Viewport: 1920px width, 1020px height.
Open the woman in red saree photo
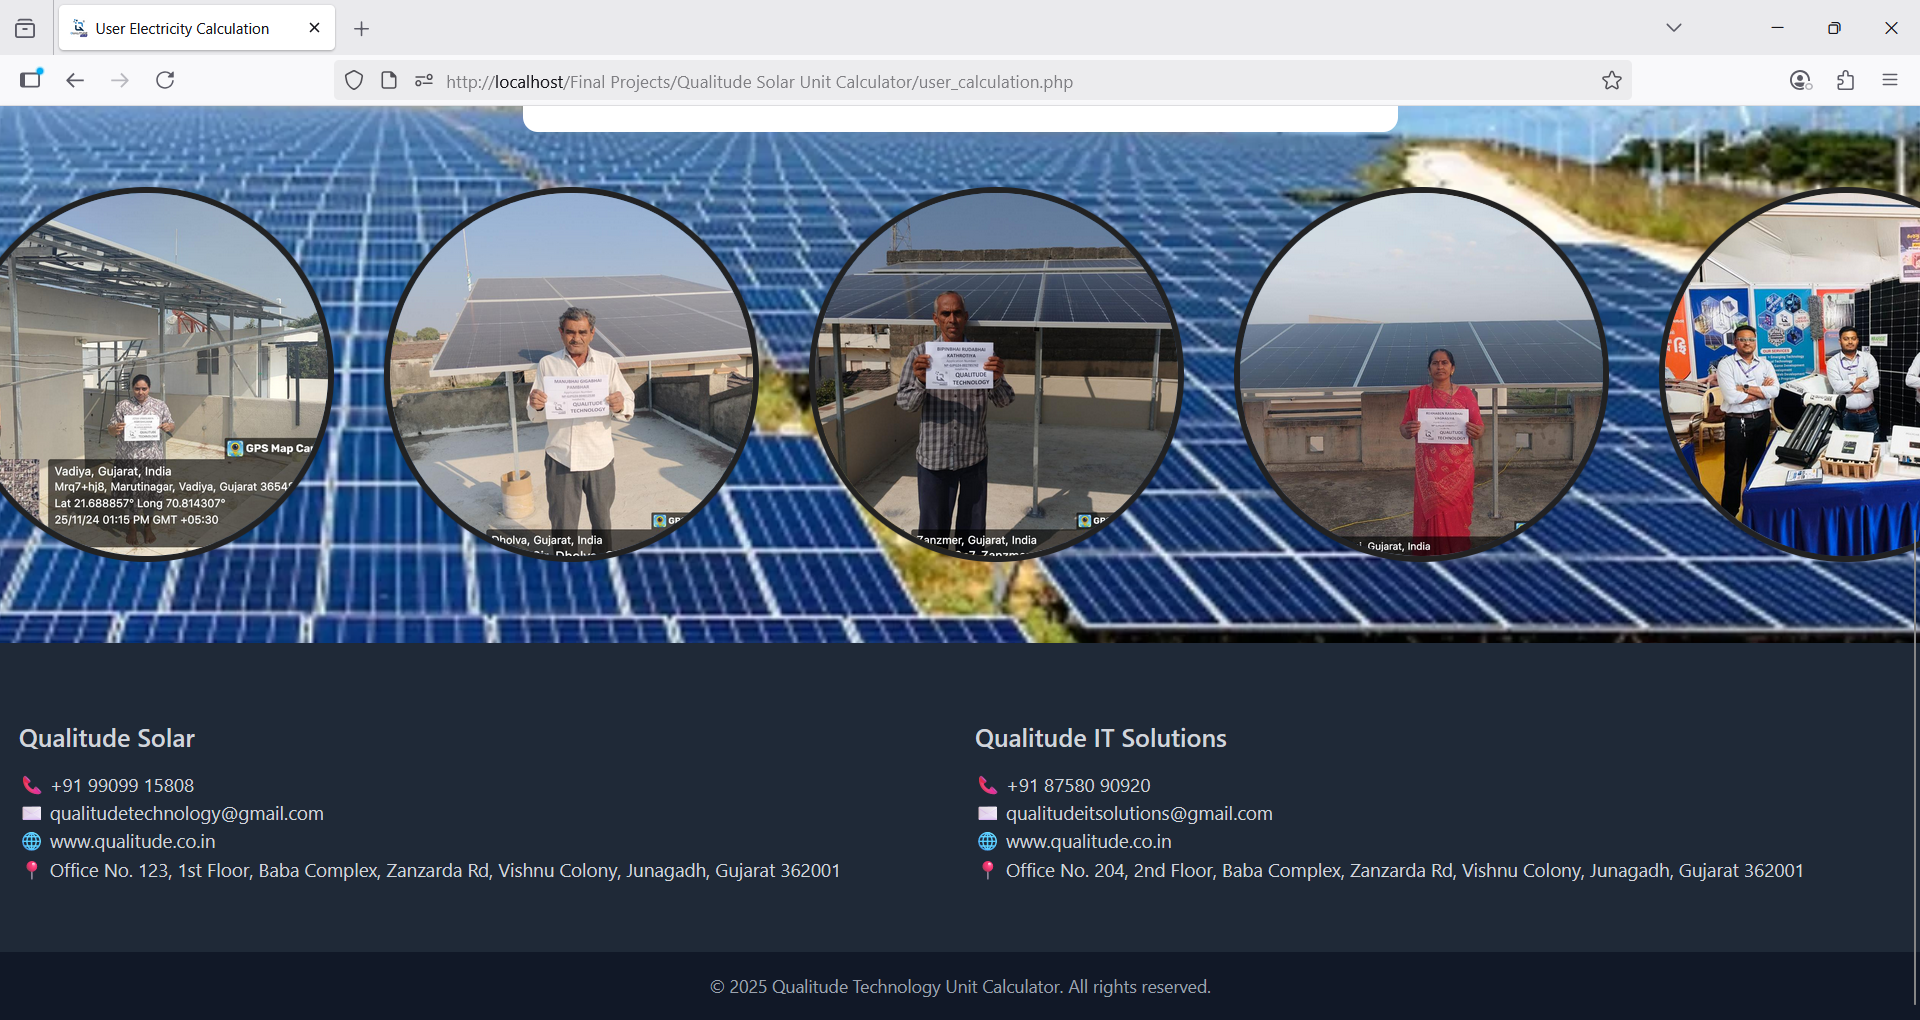tap(1421, 374)
